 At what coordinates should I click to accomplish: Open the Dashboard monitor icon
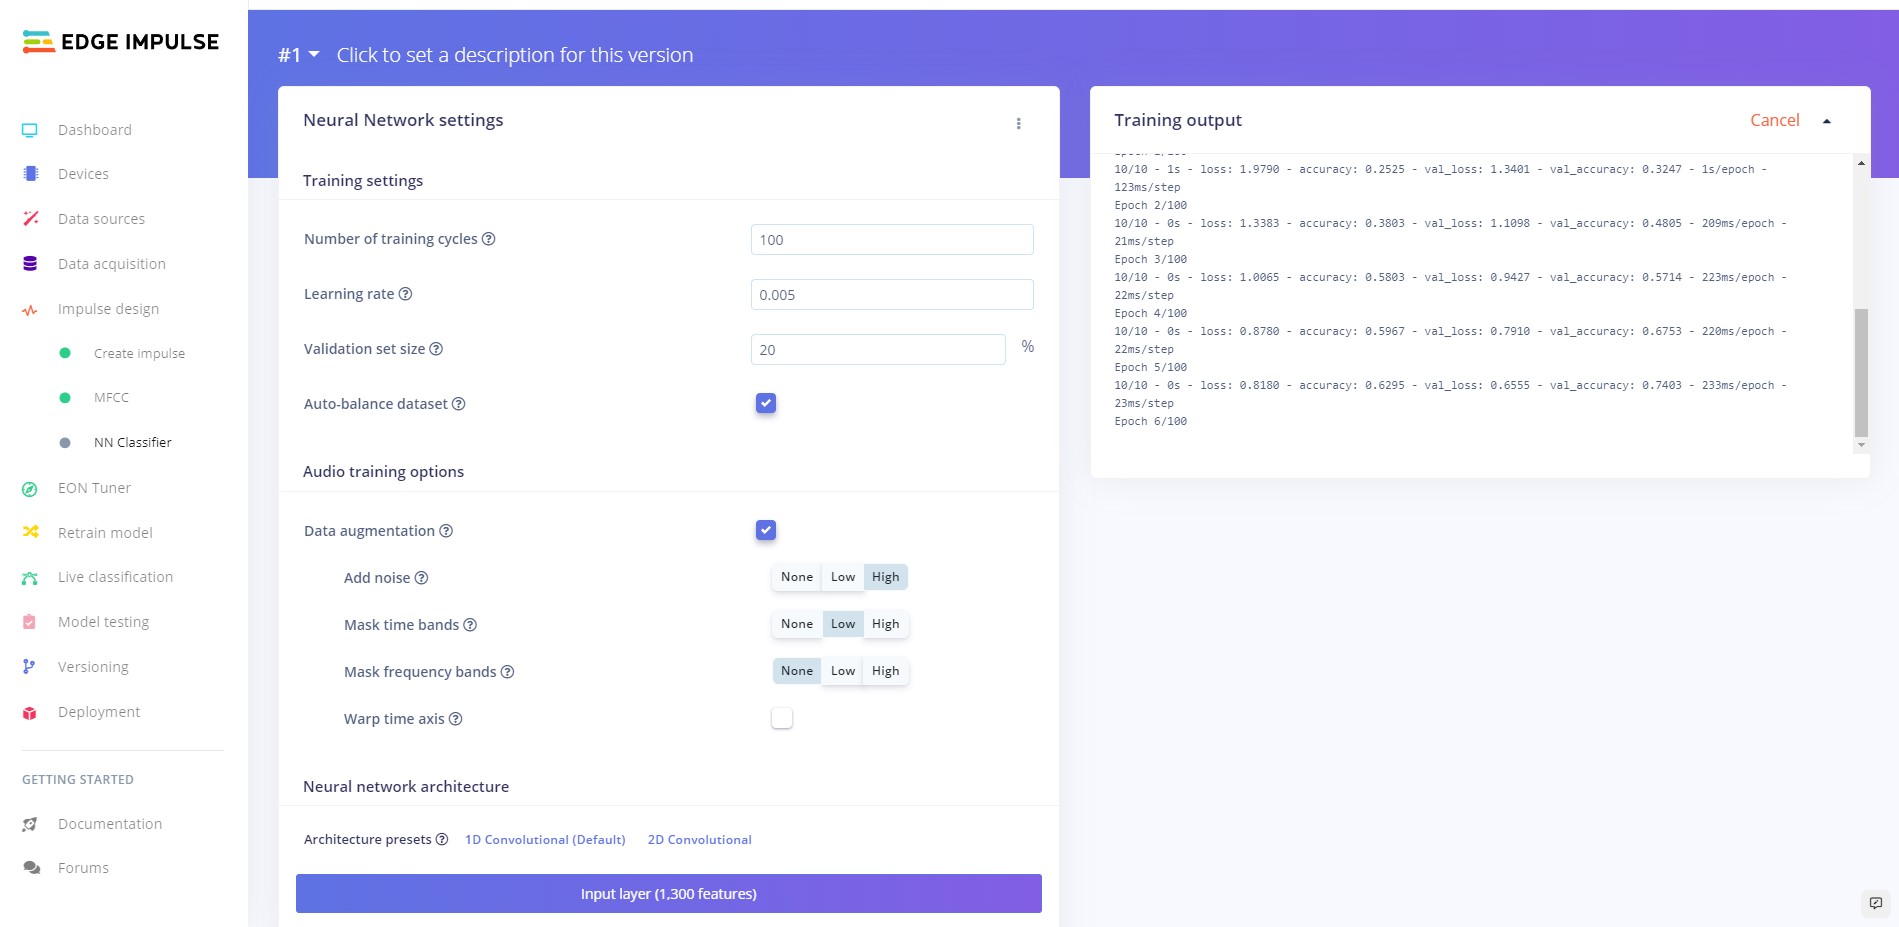pyautogui.click(x=30, y=130)
